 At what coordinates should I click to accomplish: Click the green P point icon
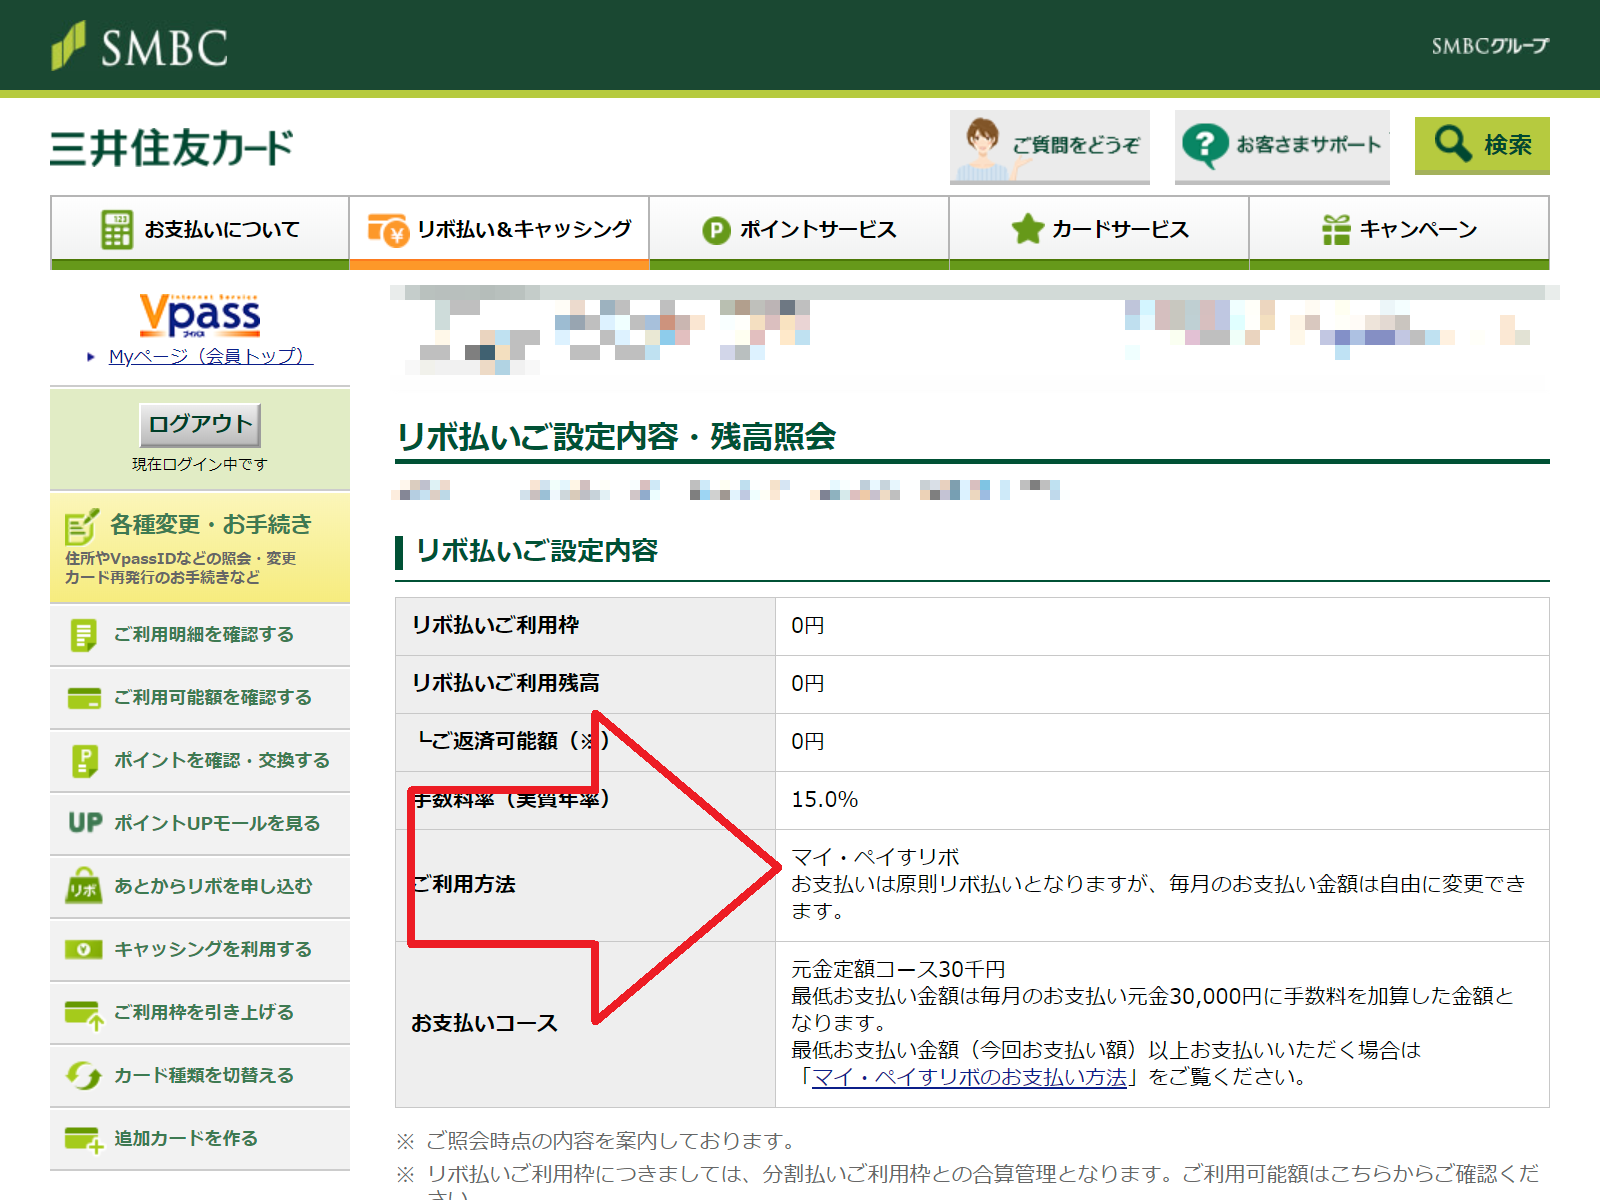(x=716, y=231)
